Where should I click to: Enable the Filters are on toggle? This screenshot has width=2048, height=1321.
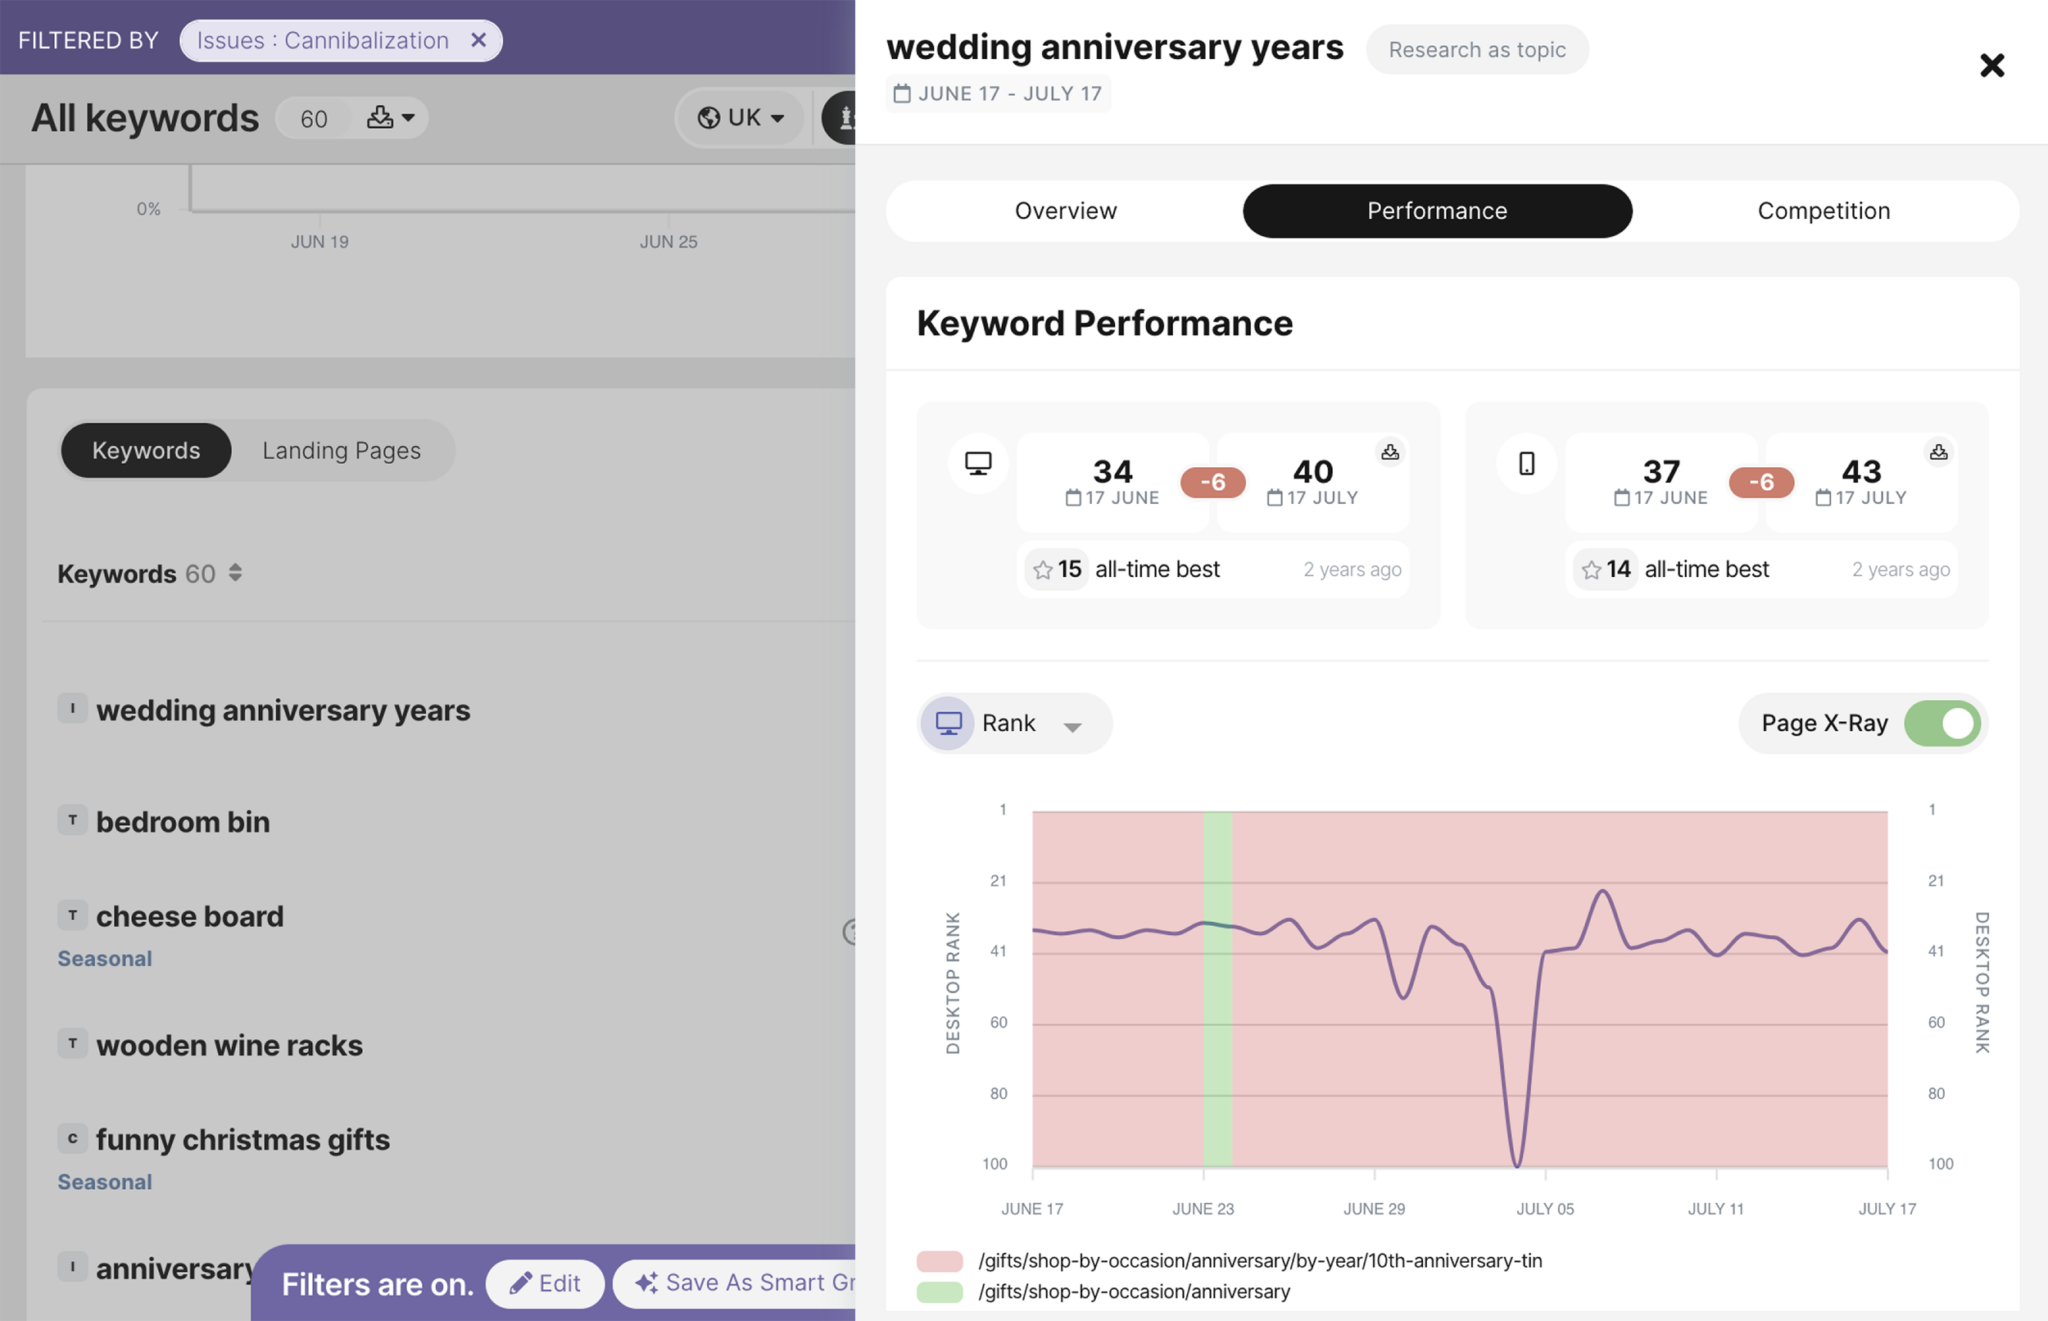tap(376, 1281)
